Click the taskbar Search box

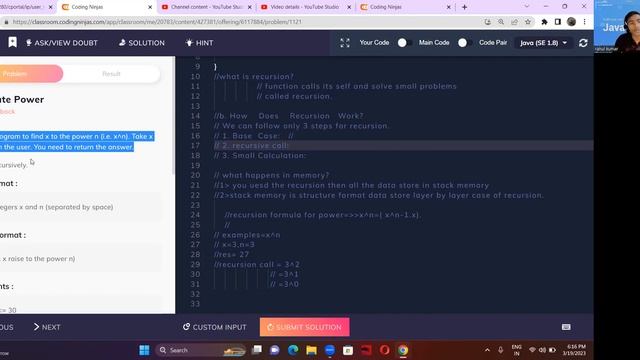point(200,350)
